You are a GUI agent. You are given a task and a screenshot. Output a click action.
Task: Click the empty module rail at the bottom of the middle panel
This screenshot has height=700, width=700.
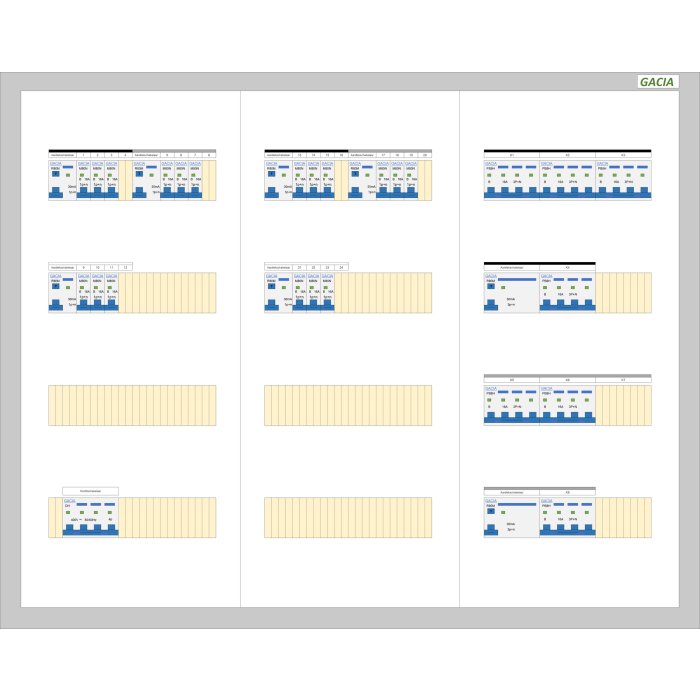[x=348, y=517]
